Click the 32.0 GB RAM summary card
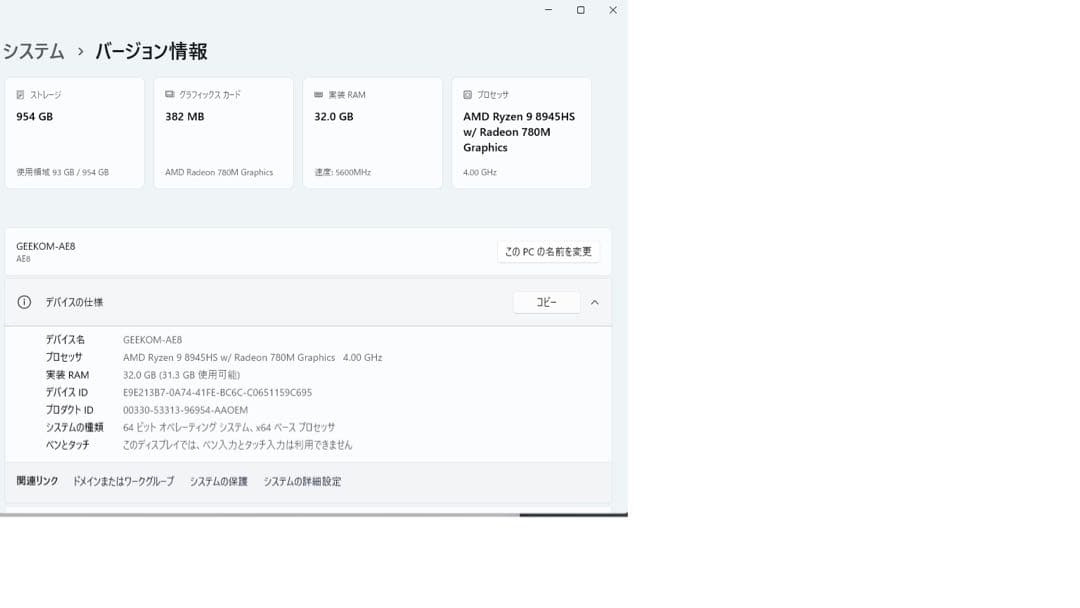 click(372, 132)
